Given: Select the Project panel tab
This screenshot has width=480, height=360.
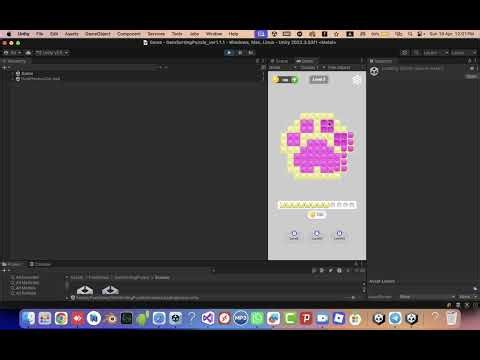Looking at the screenshot, I should [12, 264].
